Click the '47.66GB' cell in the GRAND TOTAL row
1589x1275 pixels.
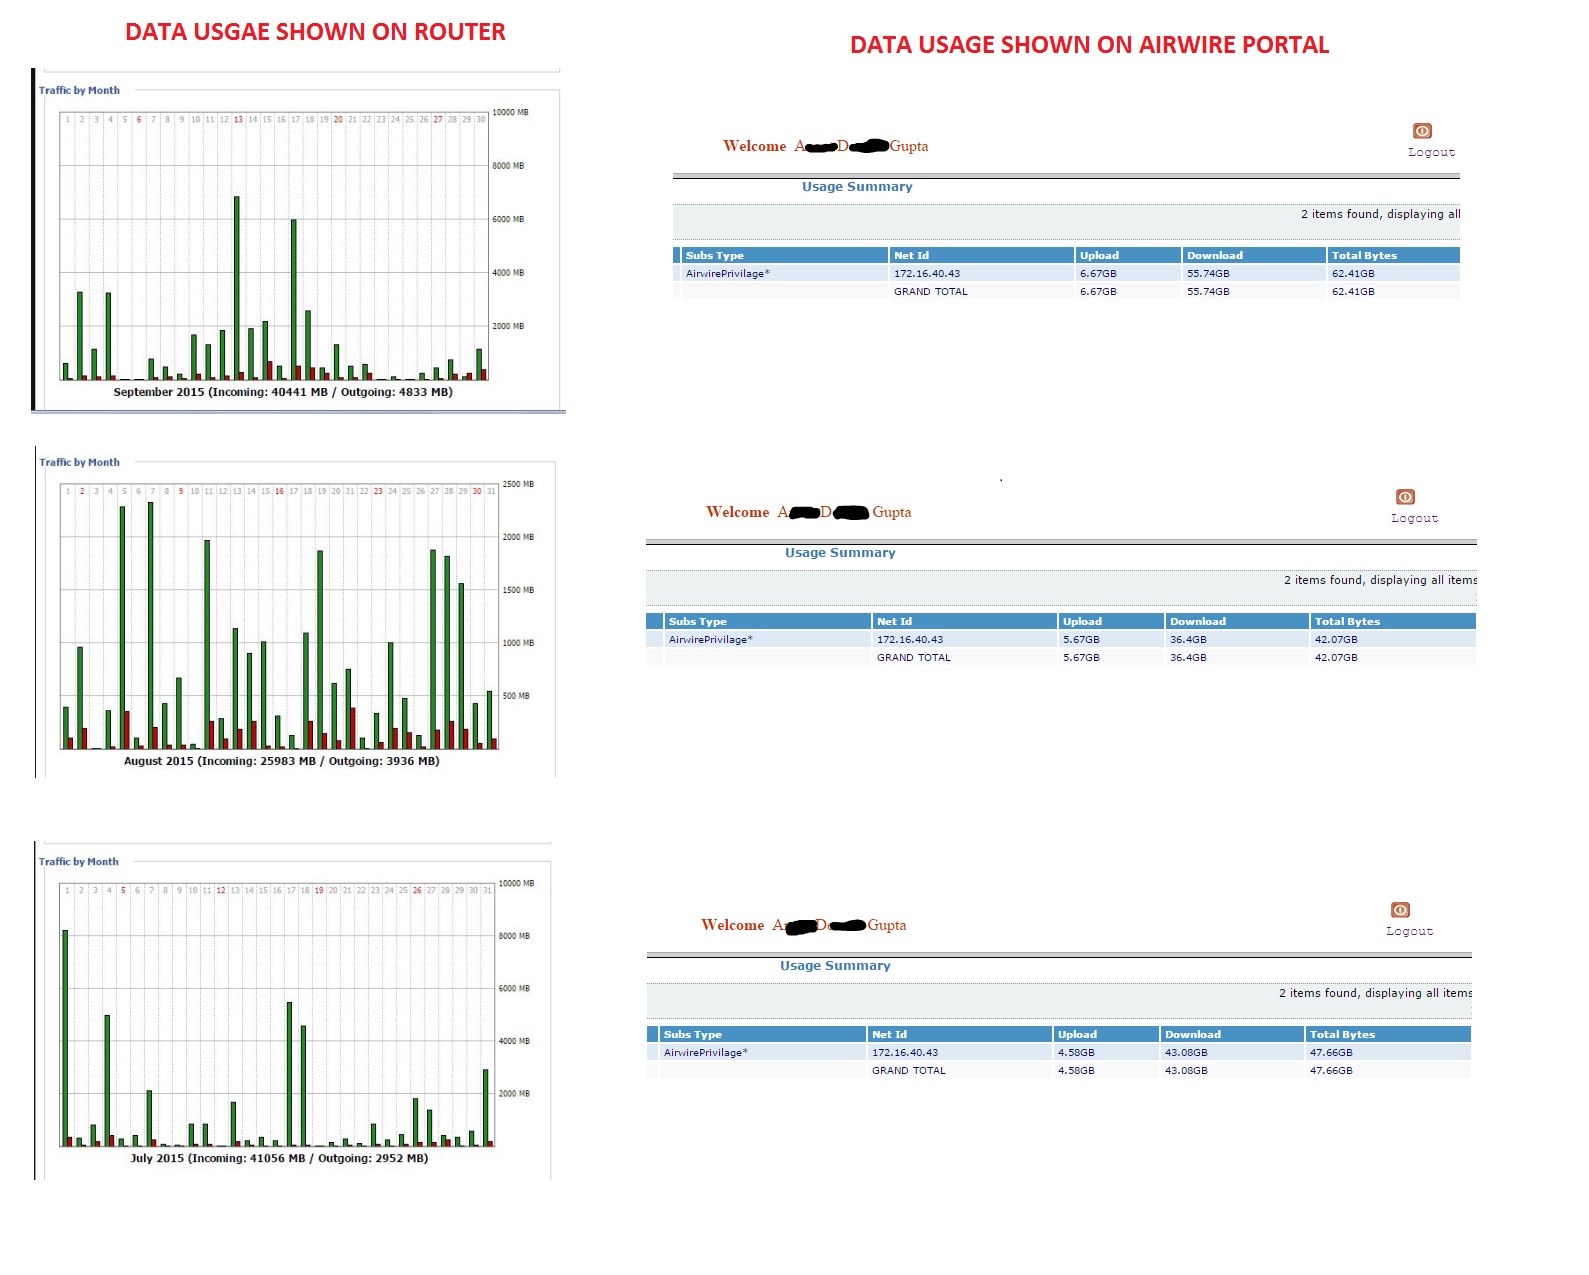[1331, 1070]
